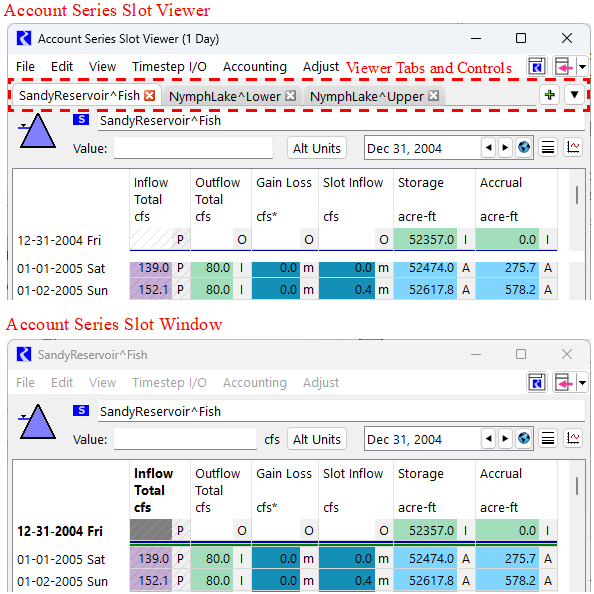
Task: Click the plot graph icon in the bottom window
Action: tap(573, 438)
